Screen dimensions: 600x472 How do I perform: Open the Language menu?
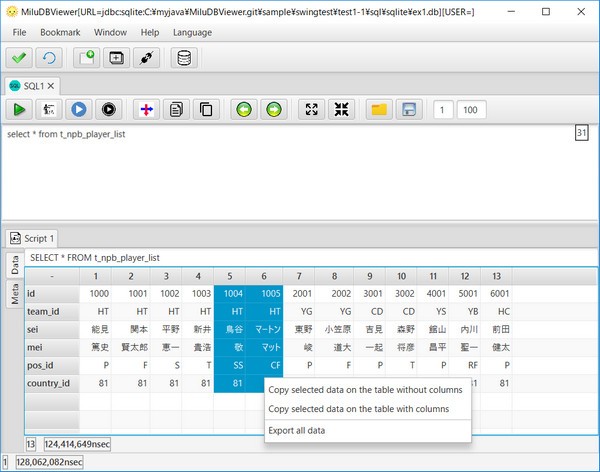tap(192, 32)
